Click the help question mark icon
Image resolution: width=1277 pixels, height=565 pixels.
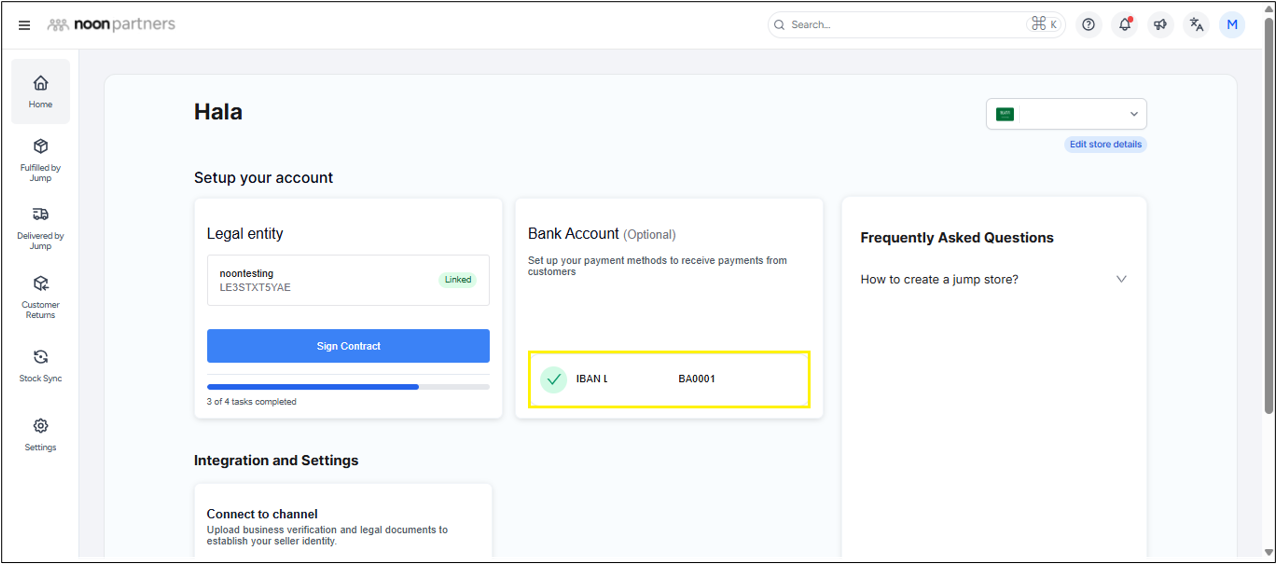(x=1089, y=25)
